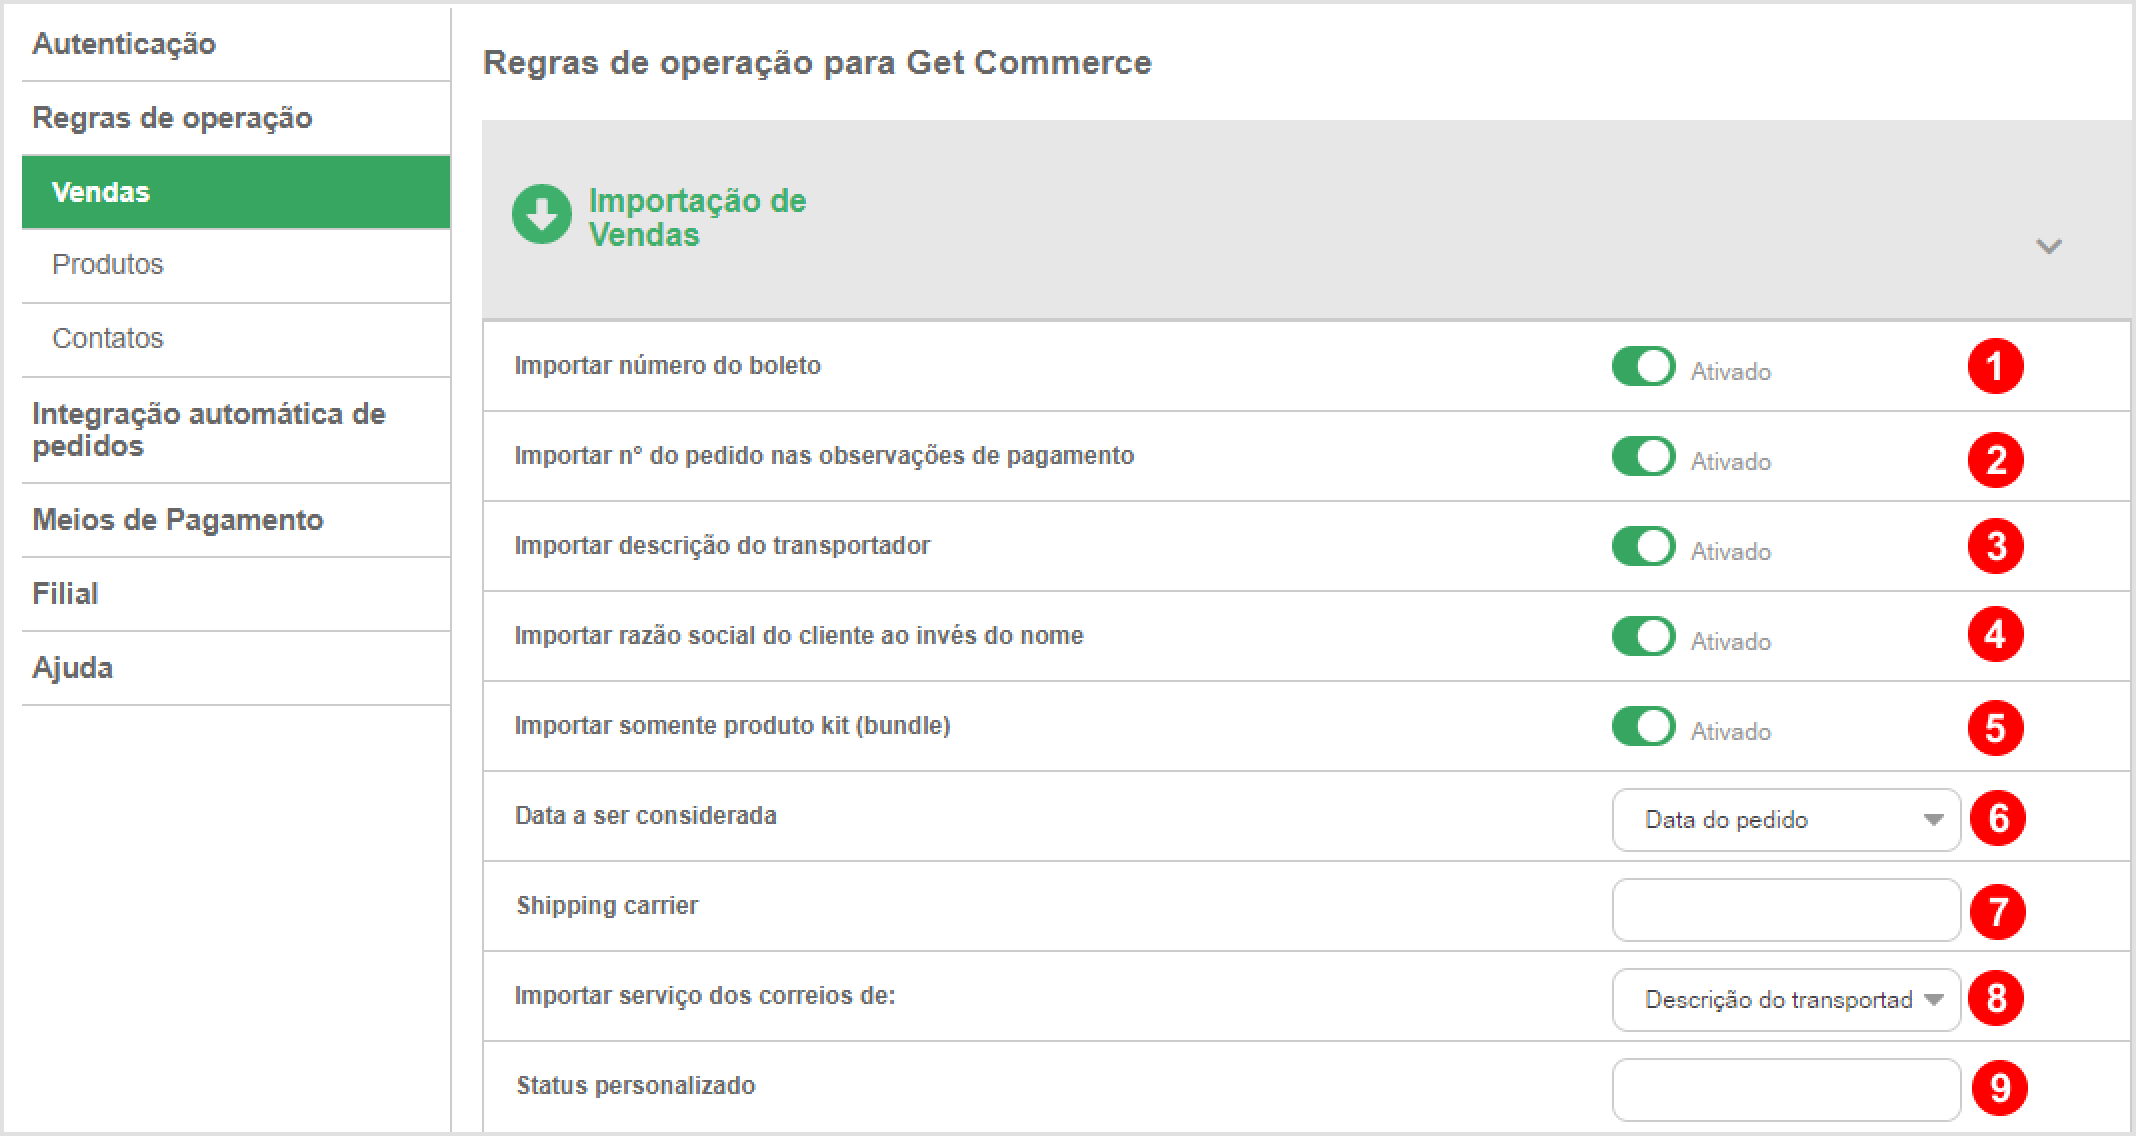Click red marker number 7
This screenshot has width=2136, height=1136.
click(x=1997, y=911)
